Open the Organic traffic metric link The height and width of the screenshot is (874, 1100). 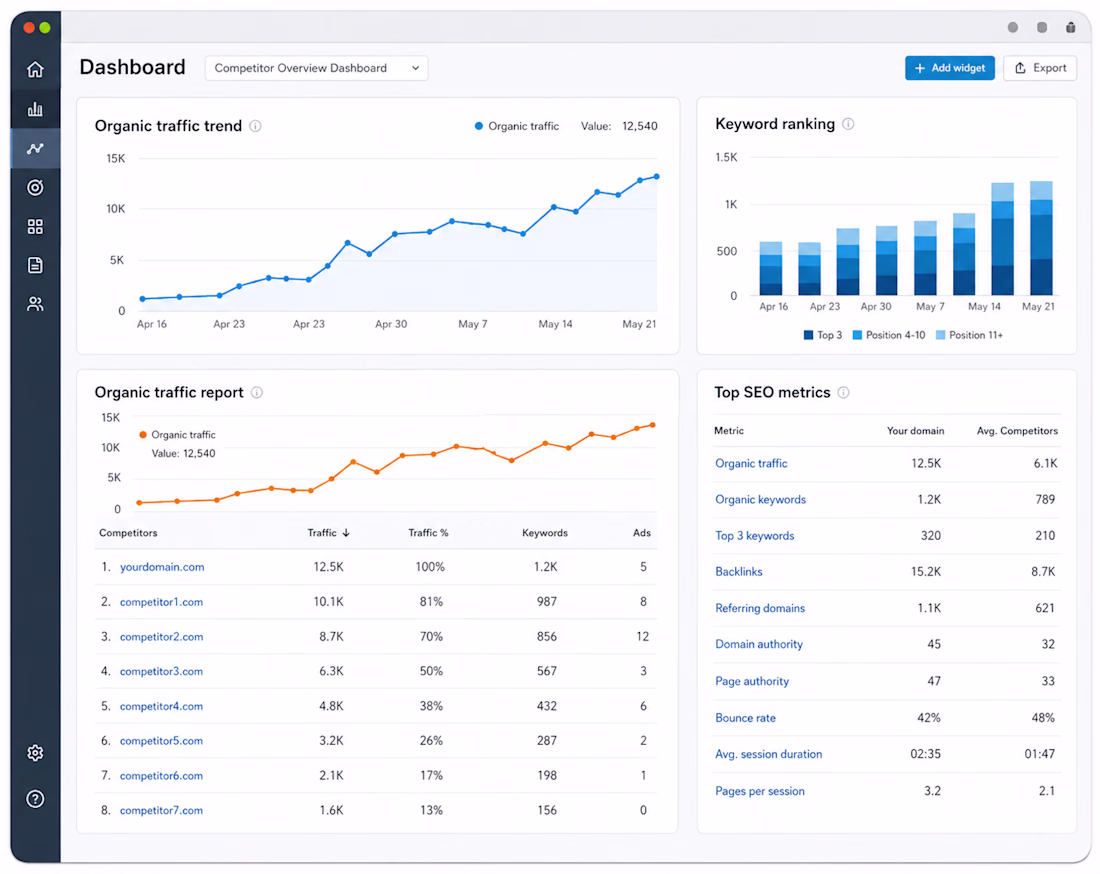tap(751, 464)
